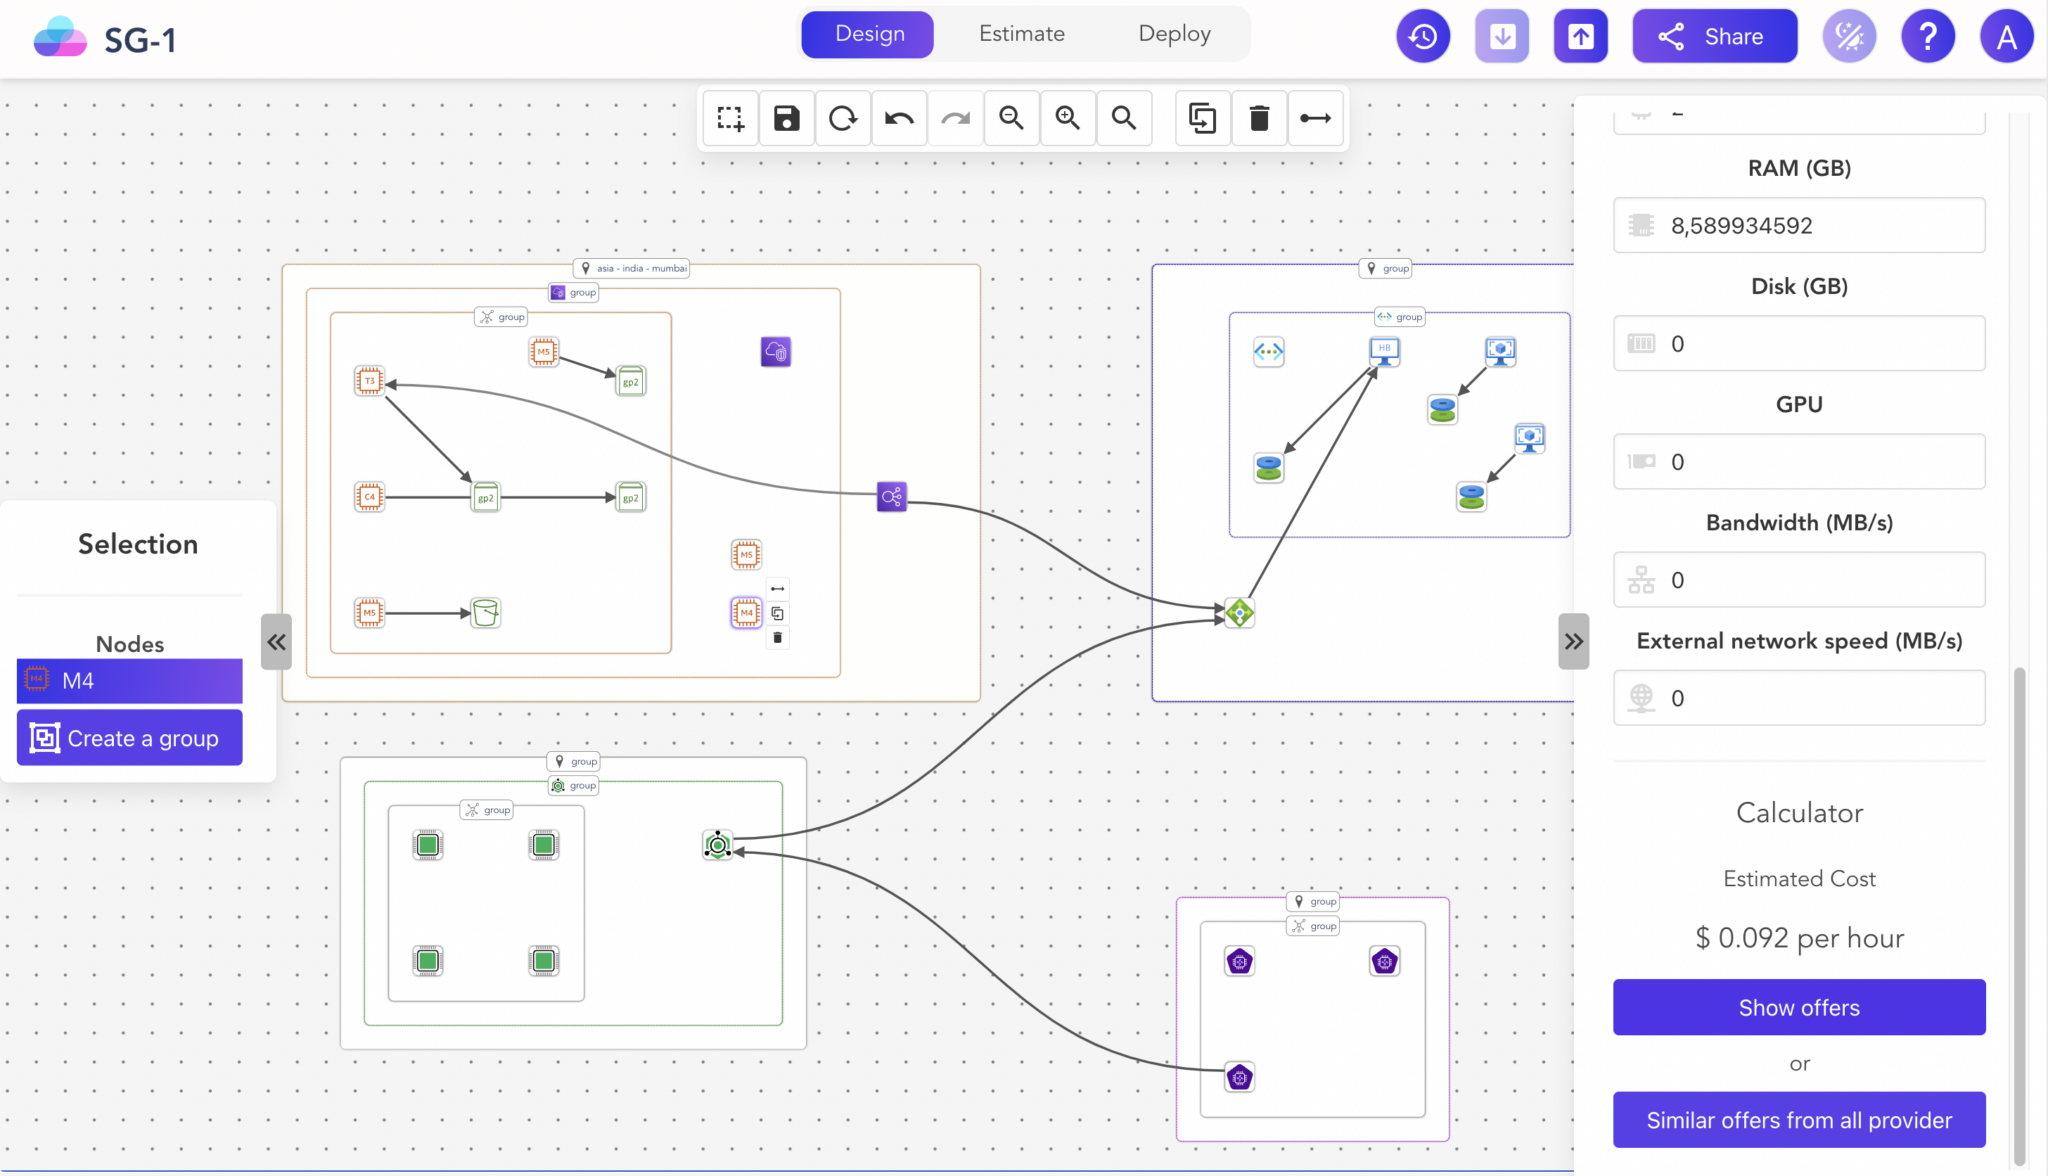The width and height of the screenshot is (2048, 1176).
Task: Click the upload diagram icon
Action: 1579,35
